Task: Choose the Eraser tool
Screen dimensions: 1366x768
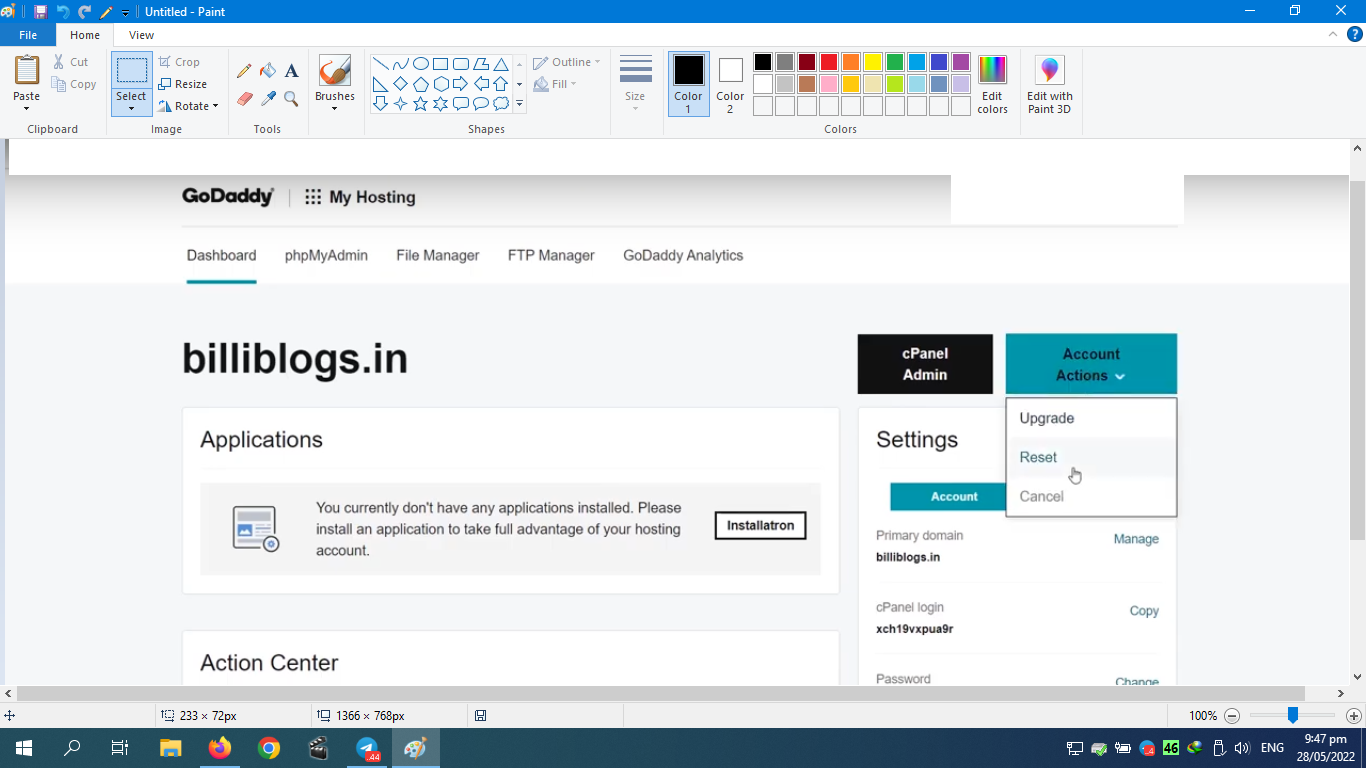Action: (x=244, y=99)
